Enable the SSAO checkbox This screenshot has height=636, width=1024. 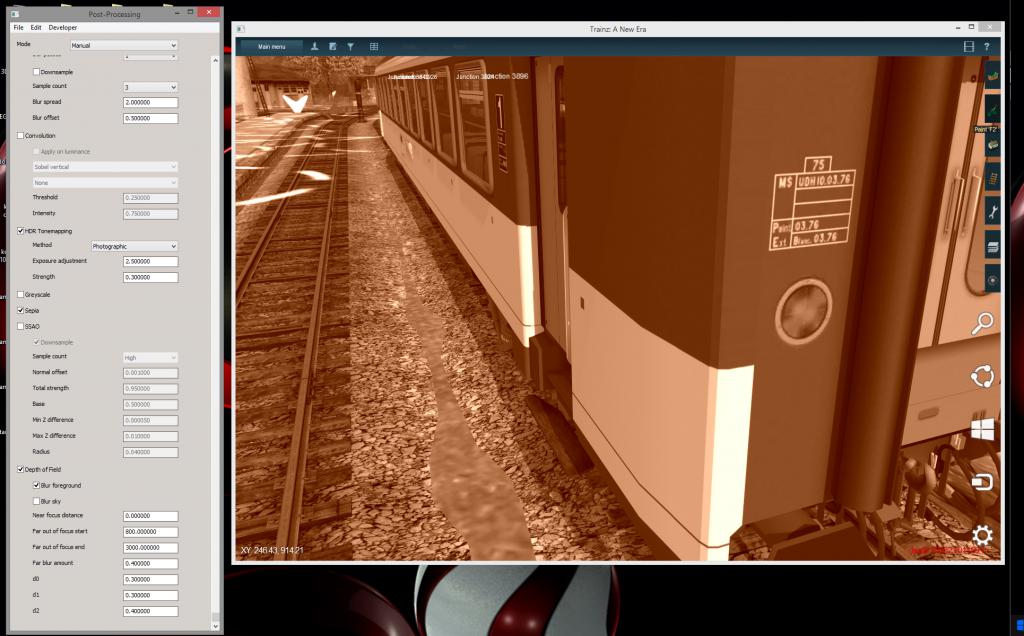[x=20, y=326]
